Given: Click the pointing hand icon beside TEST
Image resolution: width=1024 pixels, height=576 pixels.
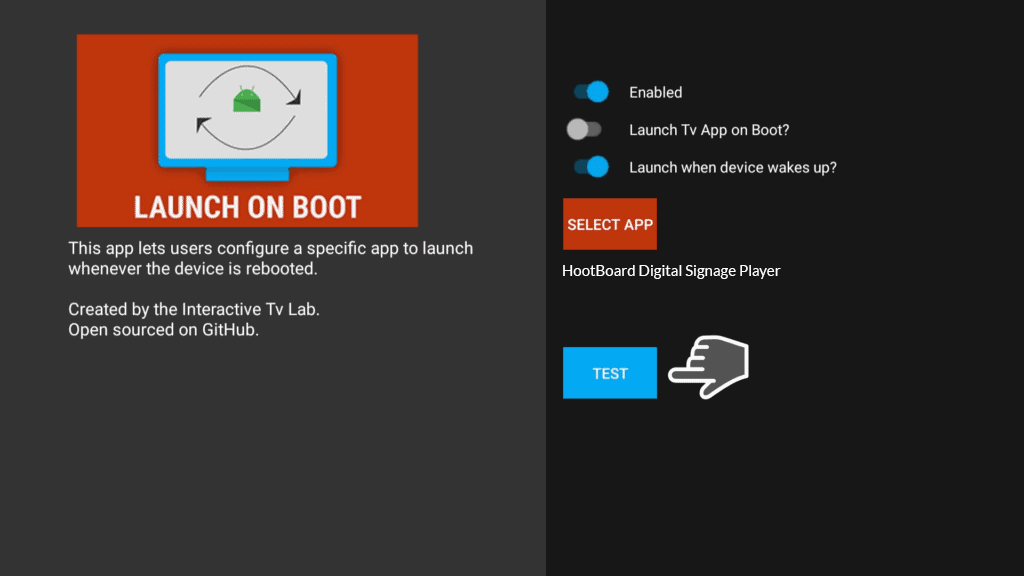Looking at the screenshot, I should point(709,368).
